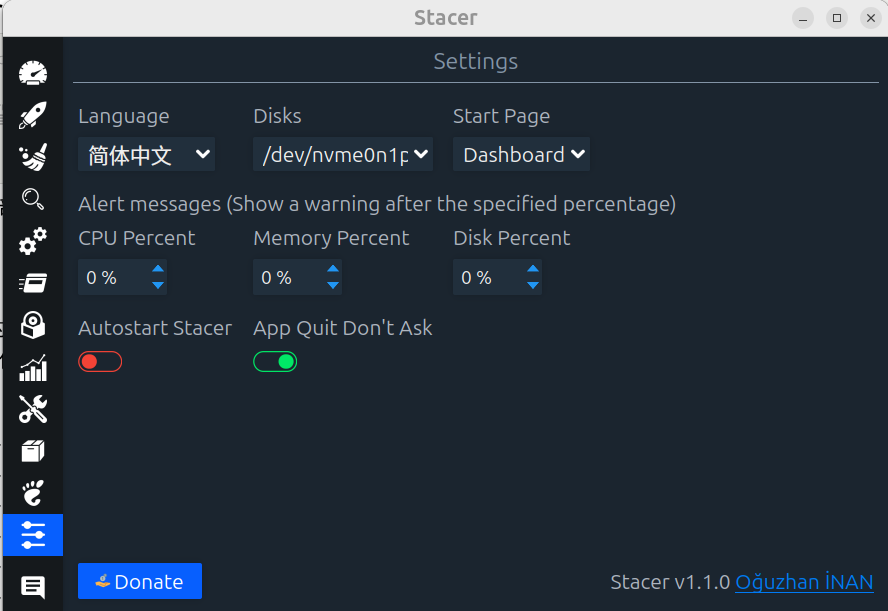This screenshot has height=611, width=888.
Task: Open the Disks dropdown list
Action: pos(343,155)
